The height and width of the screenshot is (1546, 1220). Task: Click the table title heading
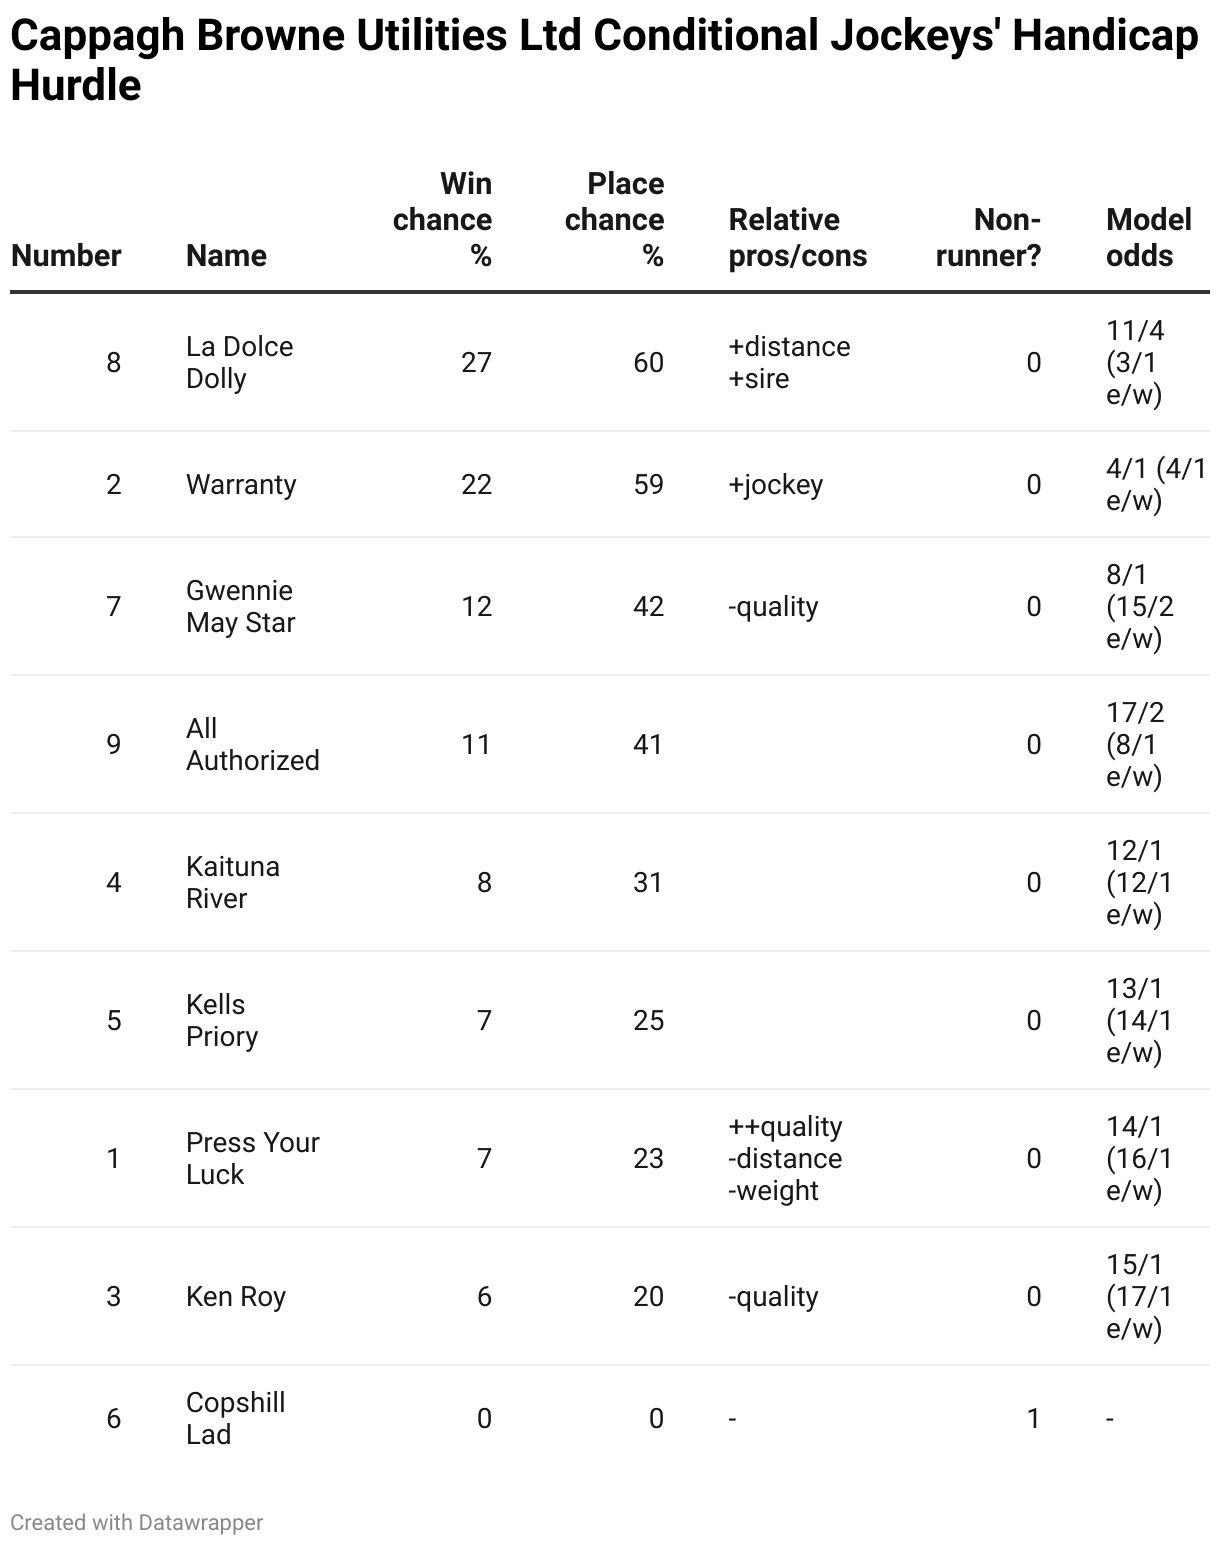[x=605, y=60]
